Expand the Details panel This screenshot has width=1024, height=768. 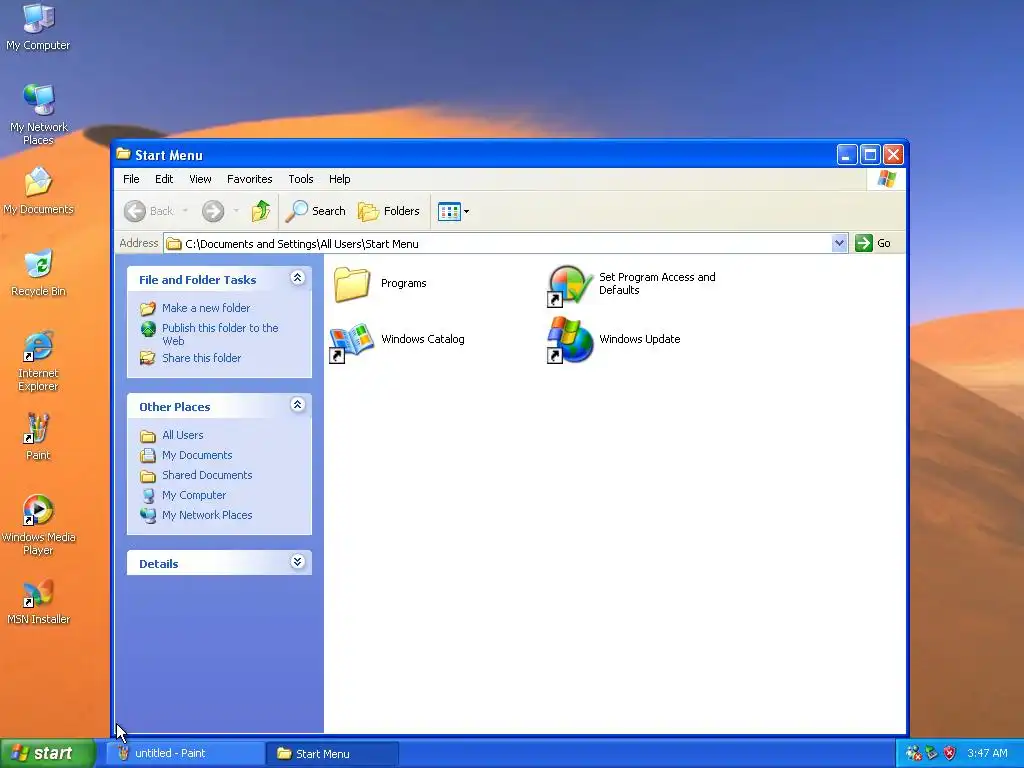point(297,562)
